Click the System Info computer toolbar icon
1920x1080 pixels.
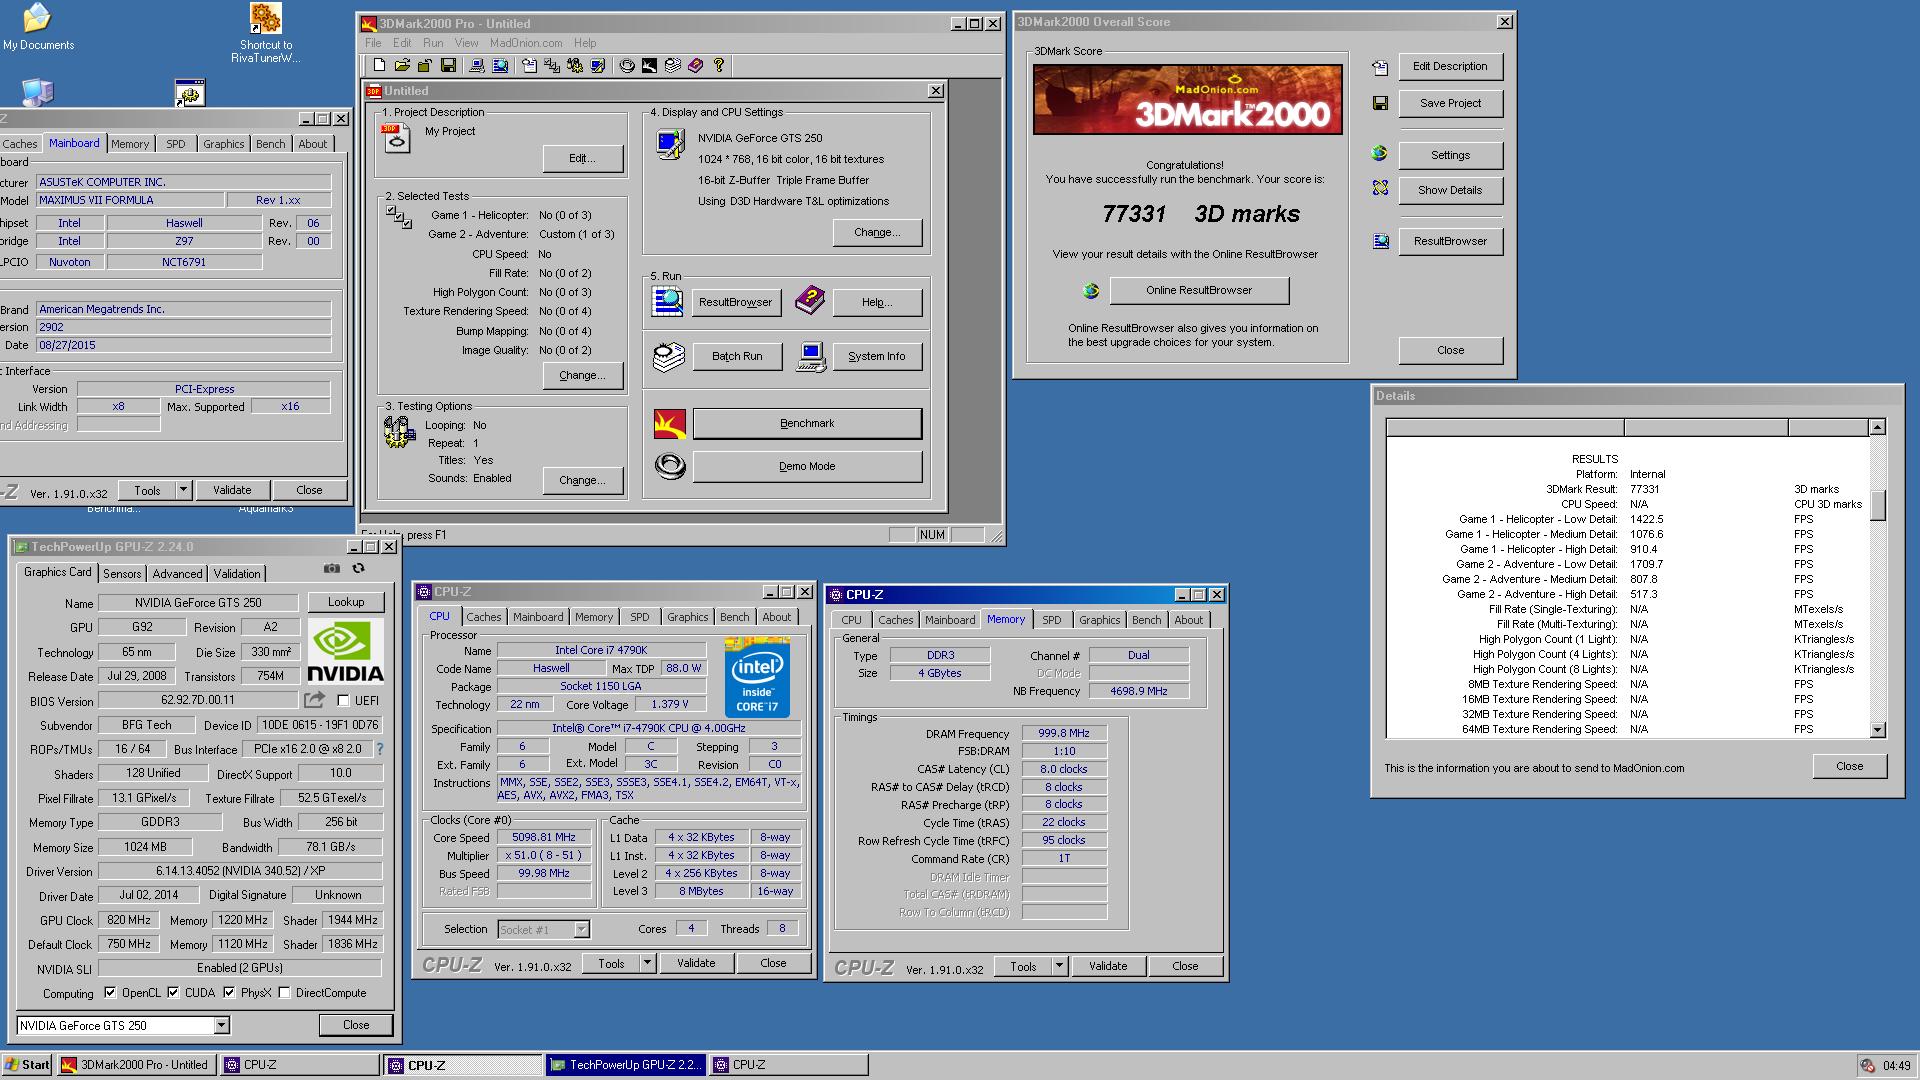477,65
